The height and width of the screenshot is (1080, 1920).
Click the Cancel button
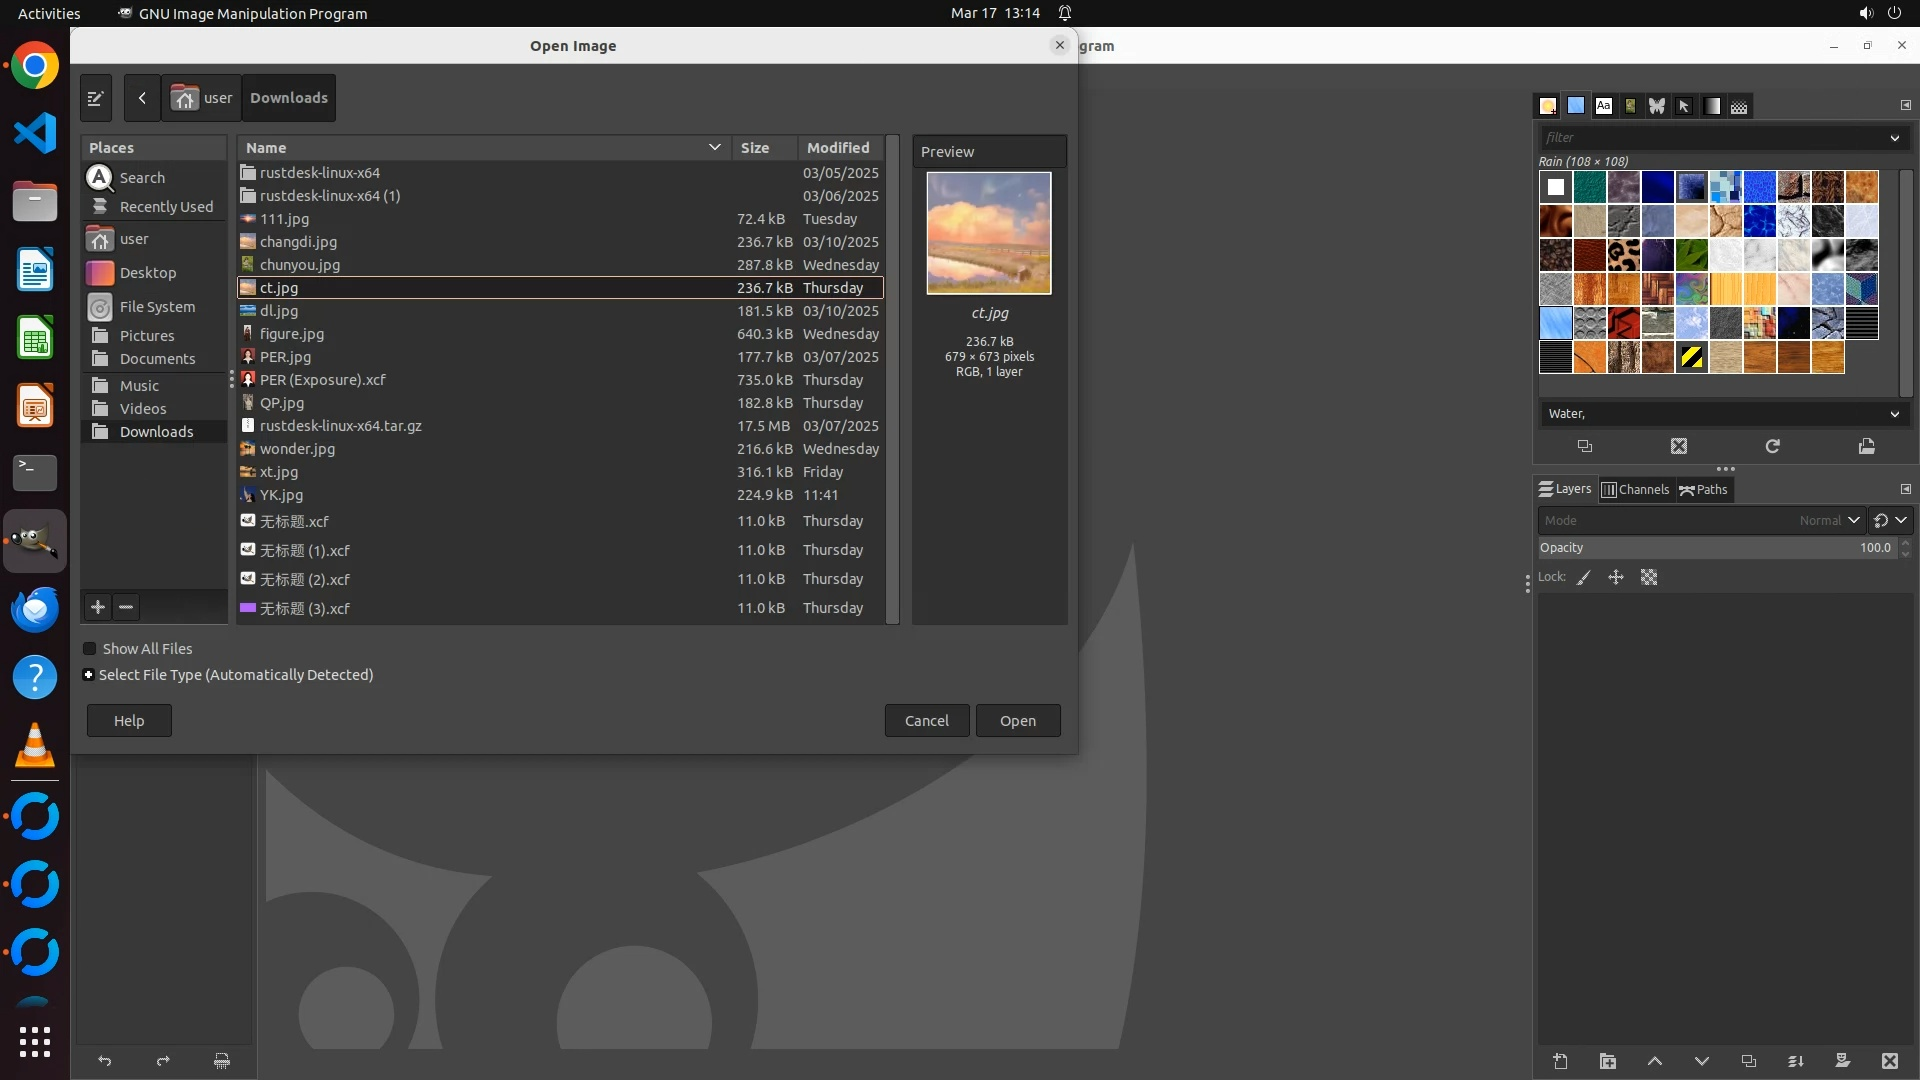pyautogui.click(x=926, y=721)
